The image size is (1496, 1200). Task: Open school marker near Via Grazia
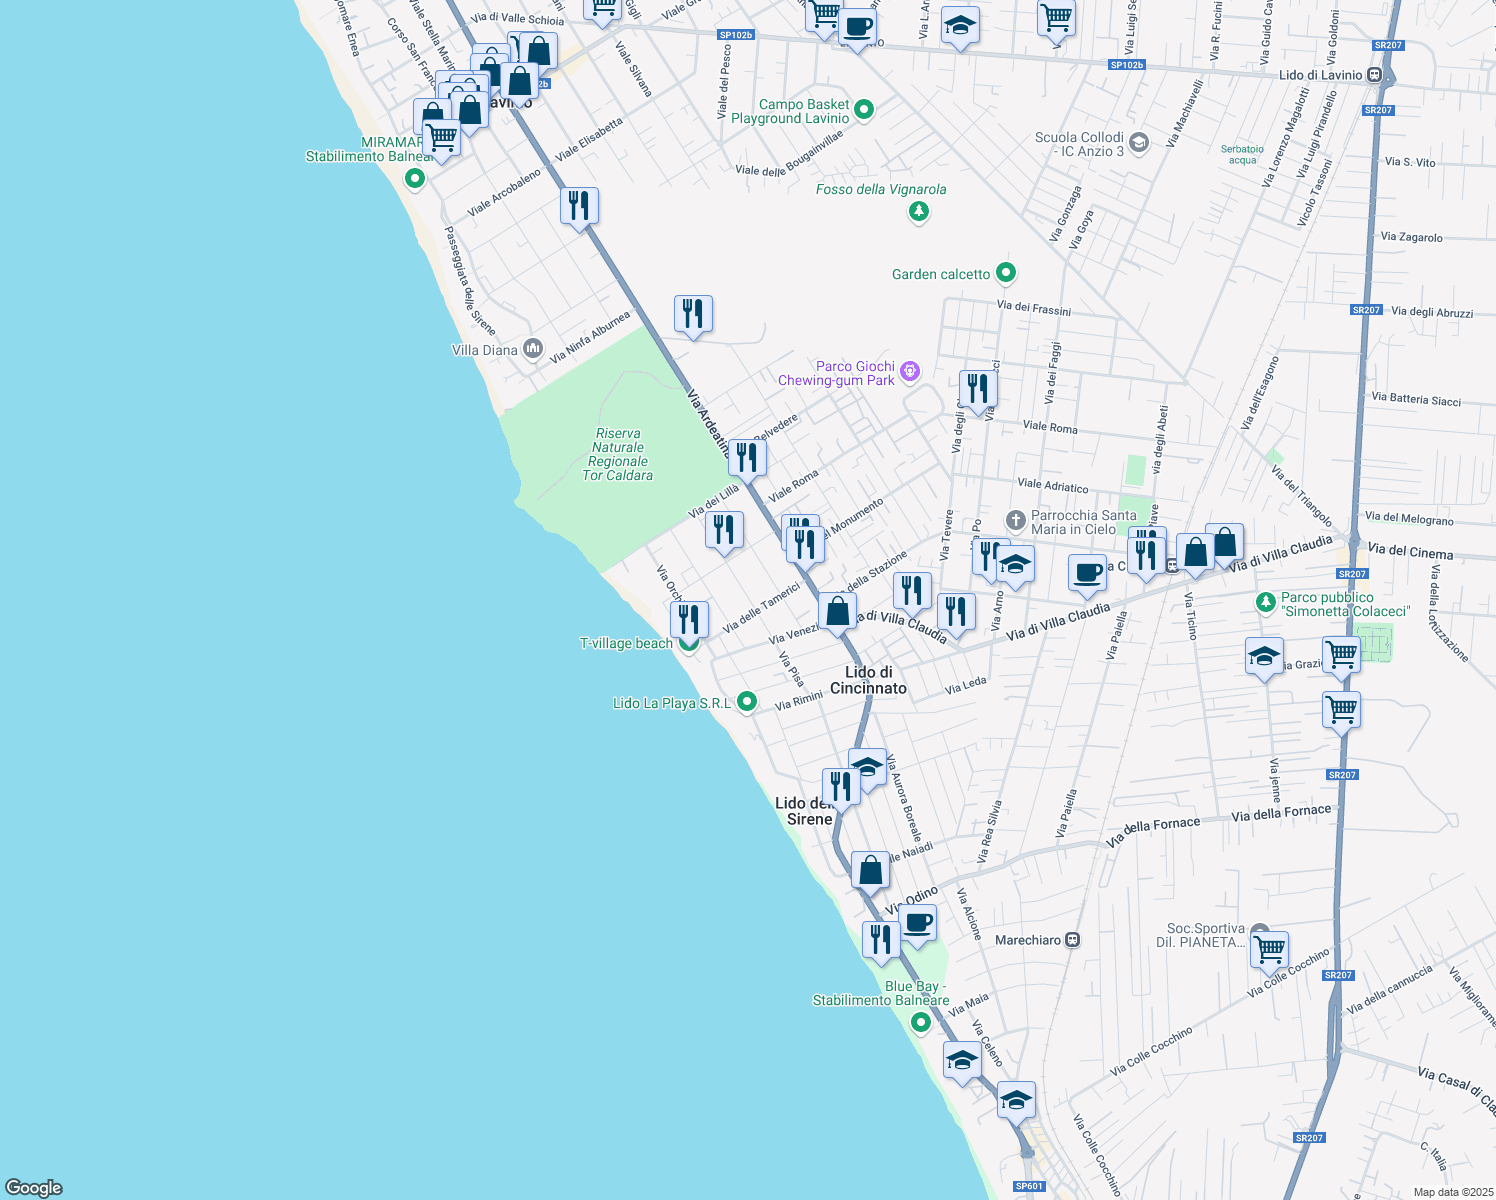click(1264, 659)
